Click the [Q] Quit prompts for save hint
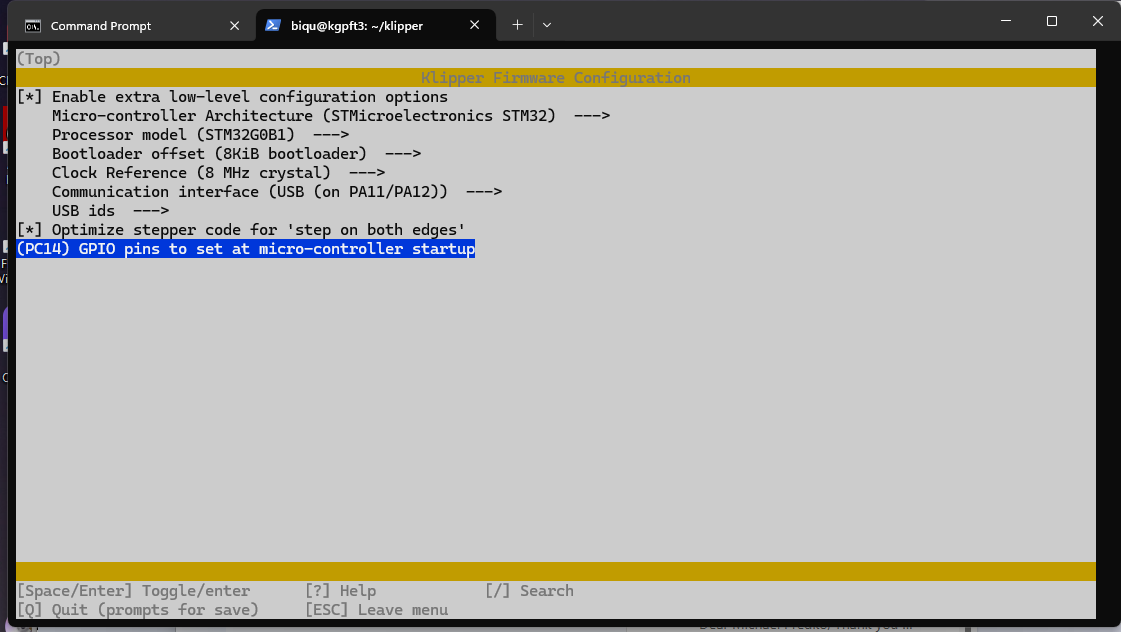The image size is (1121, 632). pyautogui.click(x=138, y=610)
